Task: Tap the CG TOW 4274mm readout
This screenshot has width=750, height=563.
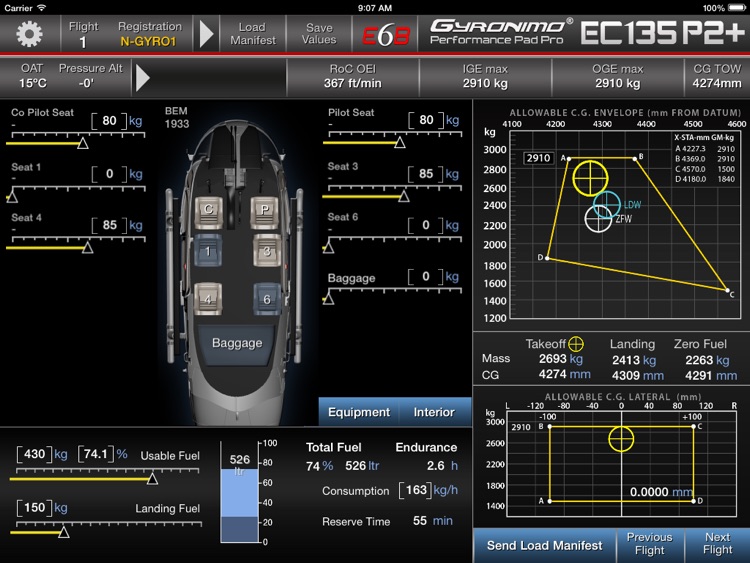Action: [x=717, y=77]
